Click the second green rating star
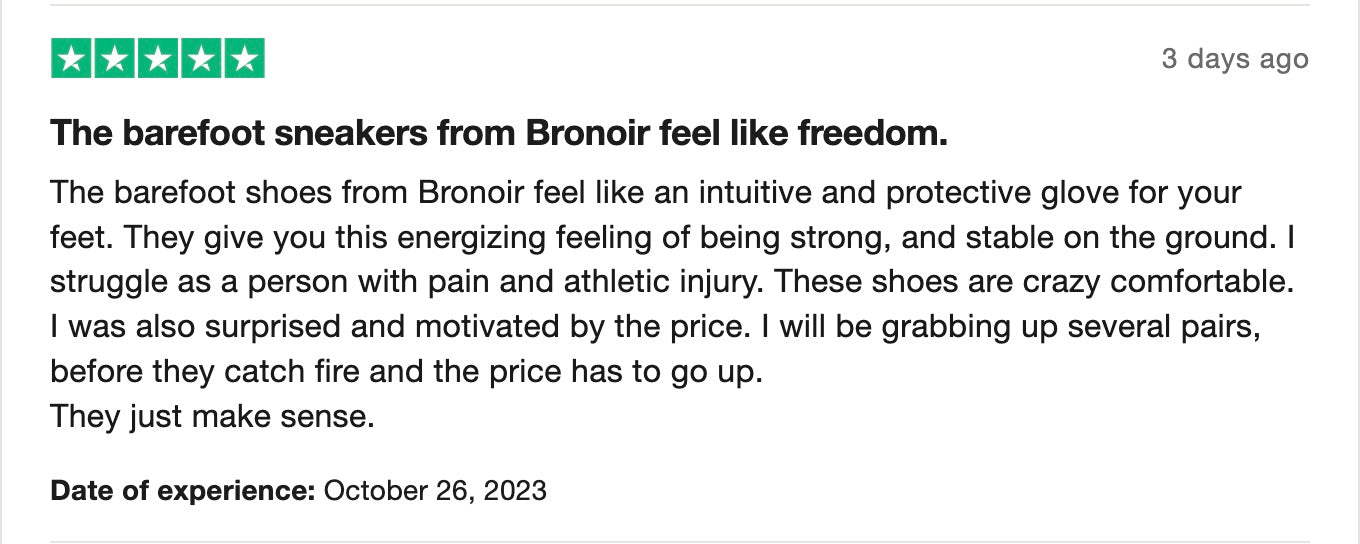This screenshot has height=544, width=1360. point(114,59)
